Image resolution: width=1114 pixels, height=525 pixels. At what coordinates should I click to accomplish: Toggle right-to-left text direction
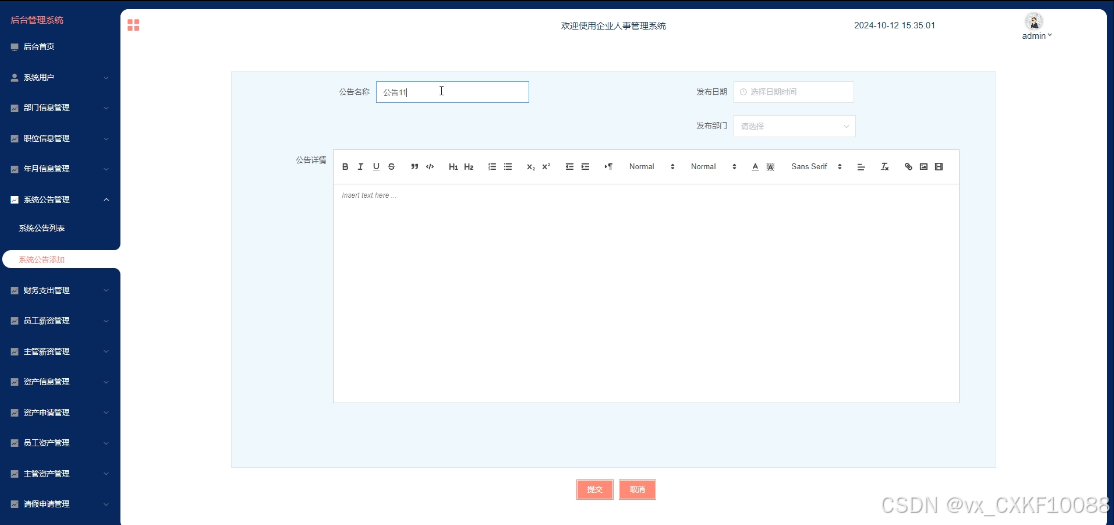point(609,167)
